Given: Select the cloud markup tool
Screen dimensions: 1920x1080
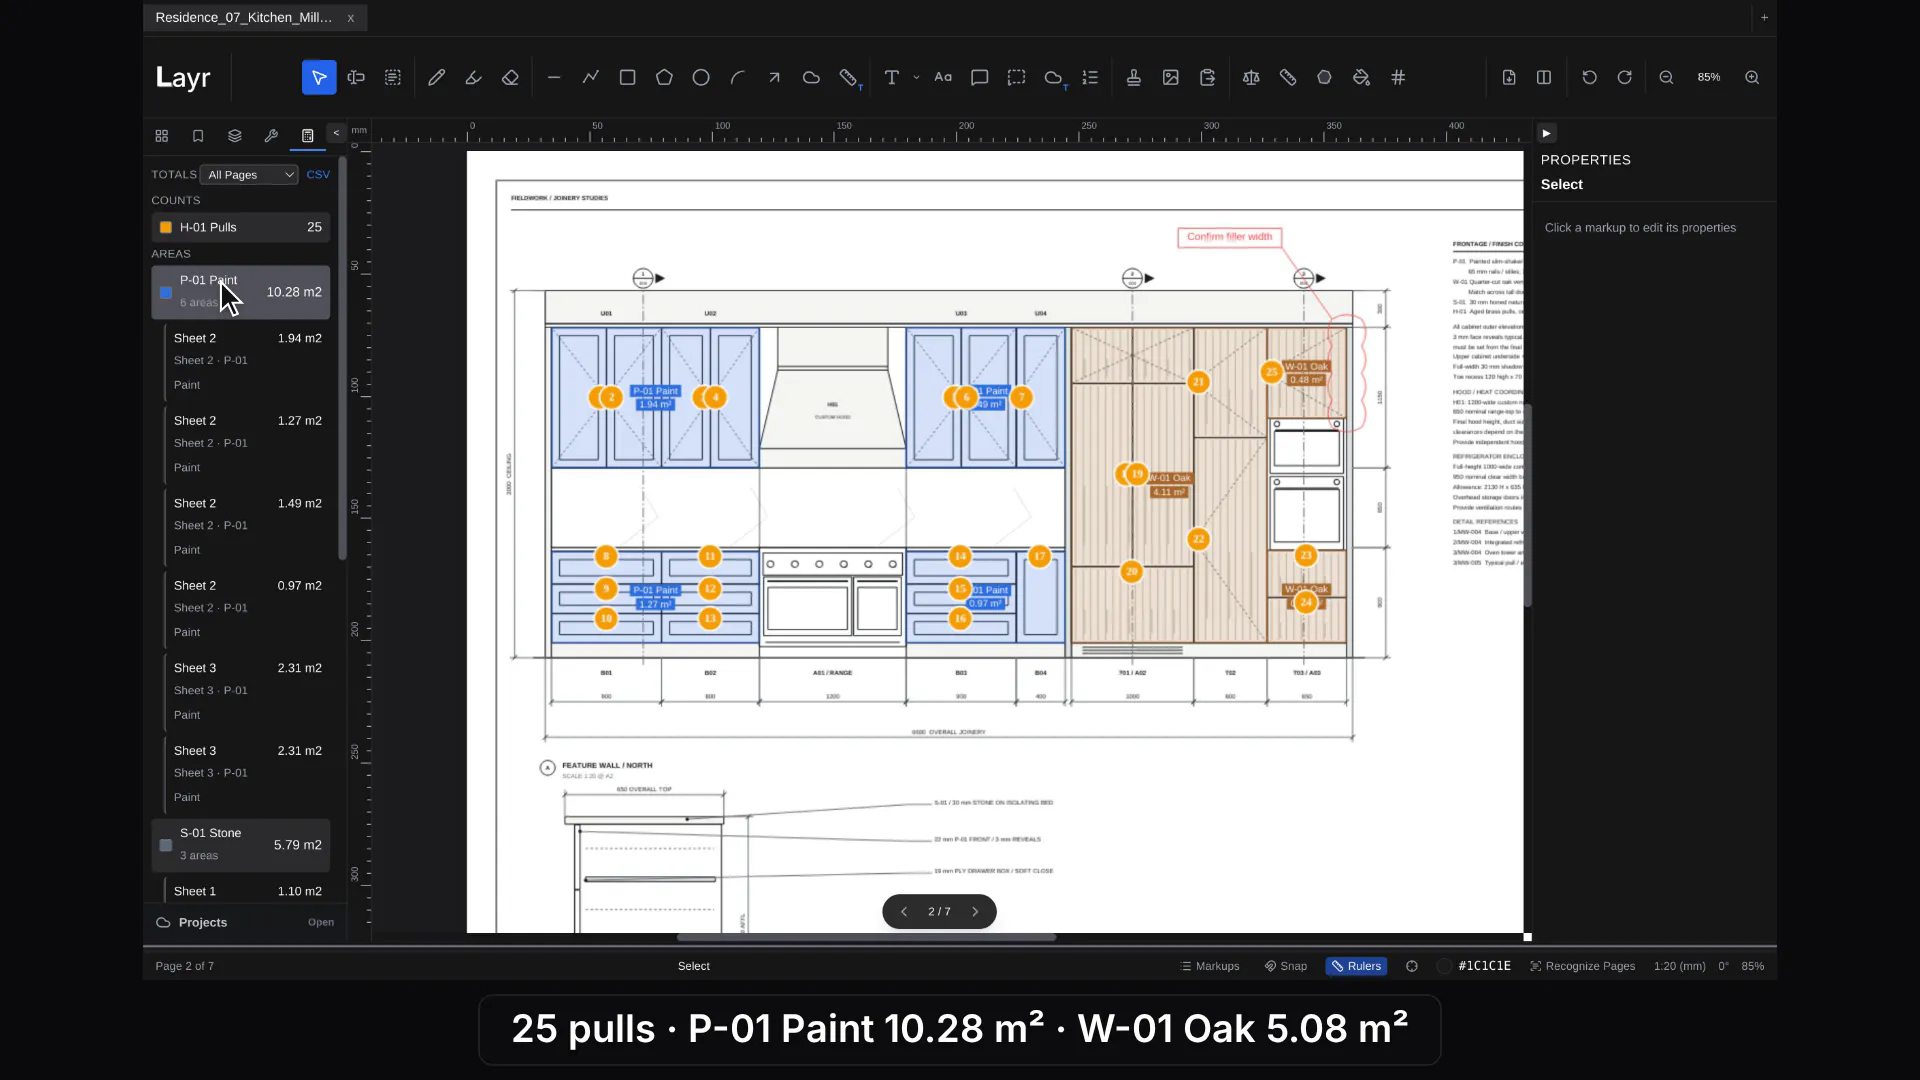Looking at the screenshot, I should pos(811,77).
